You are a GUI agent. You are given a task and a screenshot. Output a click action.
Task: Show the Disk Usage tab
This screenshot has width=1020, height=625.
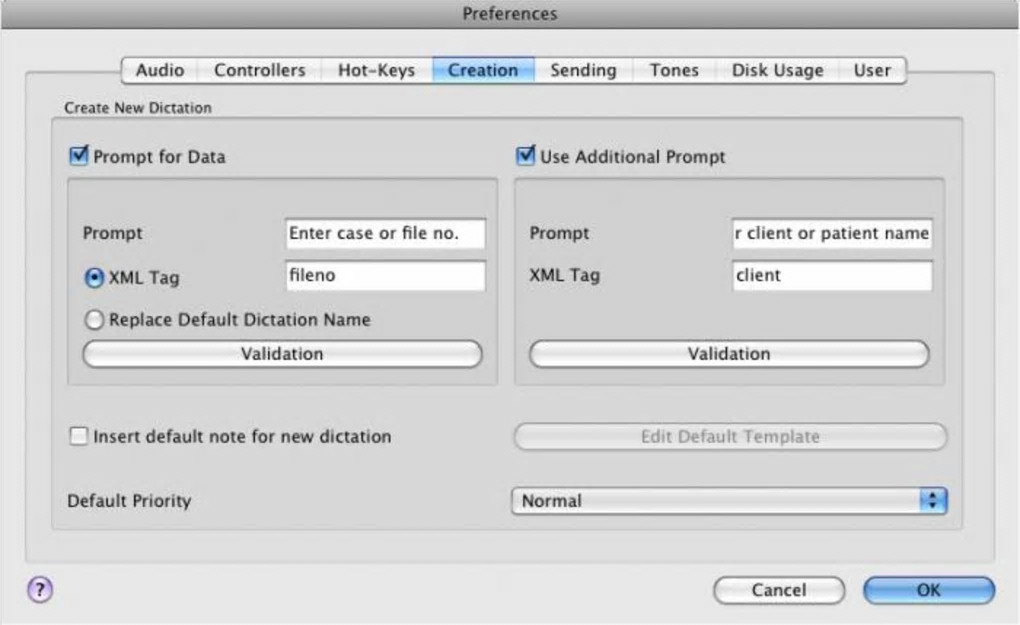777,70
